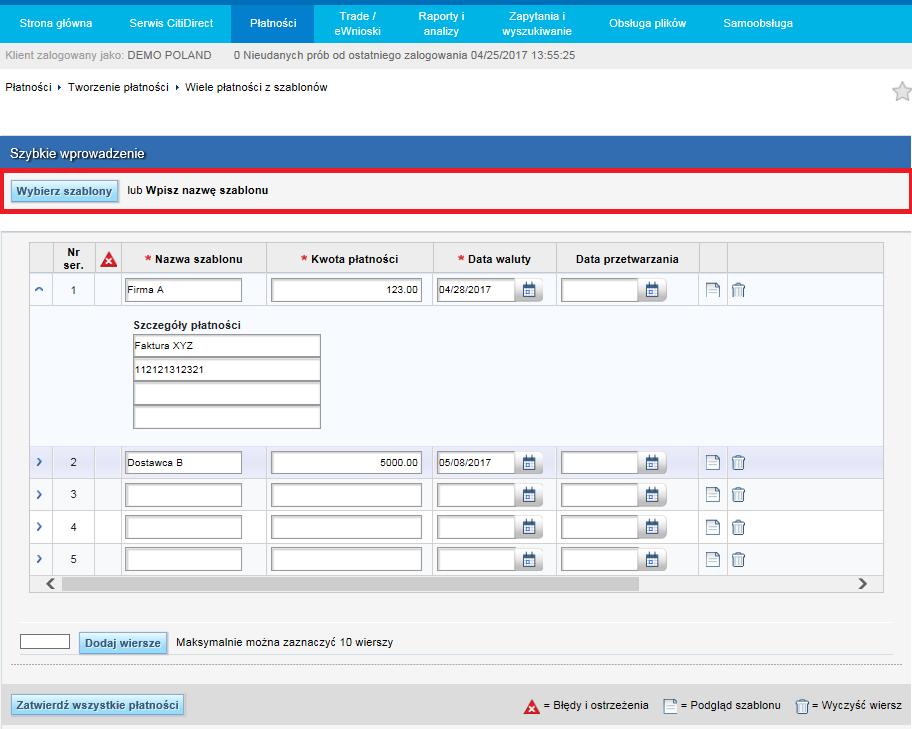Click Nazwa szablonu column header
Image resolution: width=912 pixels, height=729 pixels.
pos(194,259)
